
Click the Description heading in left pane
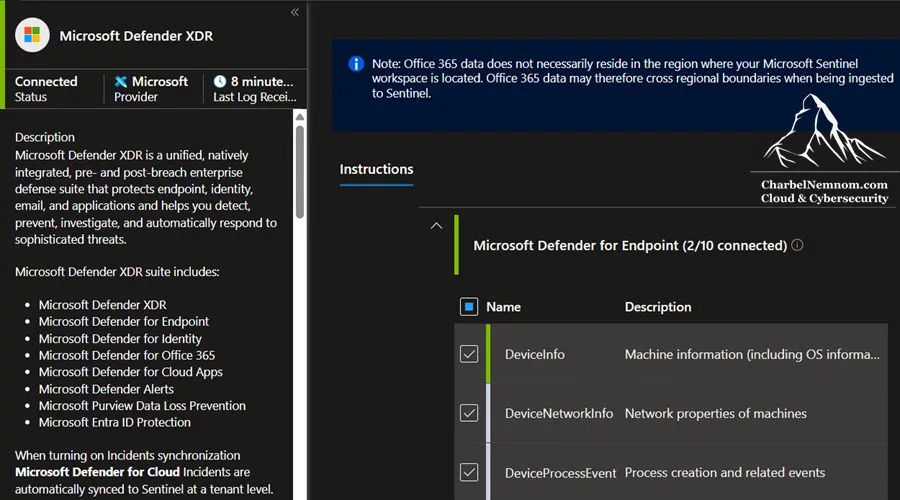pos(45,137)
